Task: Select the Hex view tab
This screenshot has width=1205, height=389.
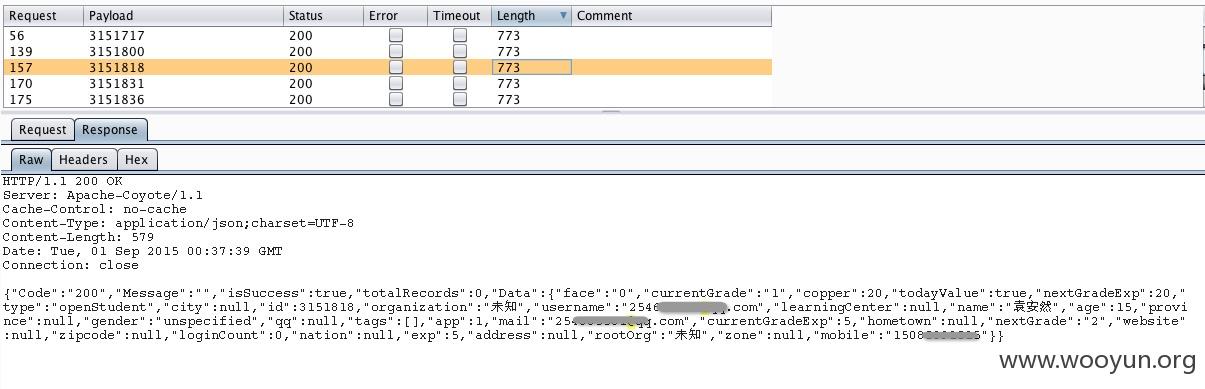Action: (x=137, y=160)
